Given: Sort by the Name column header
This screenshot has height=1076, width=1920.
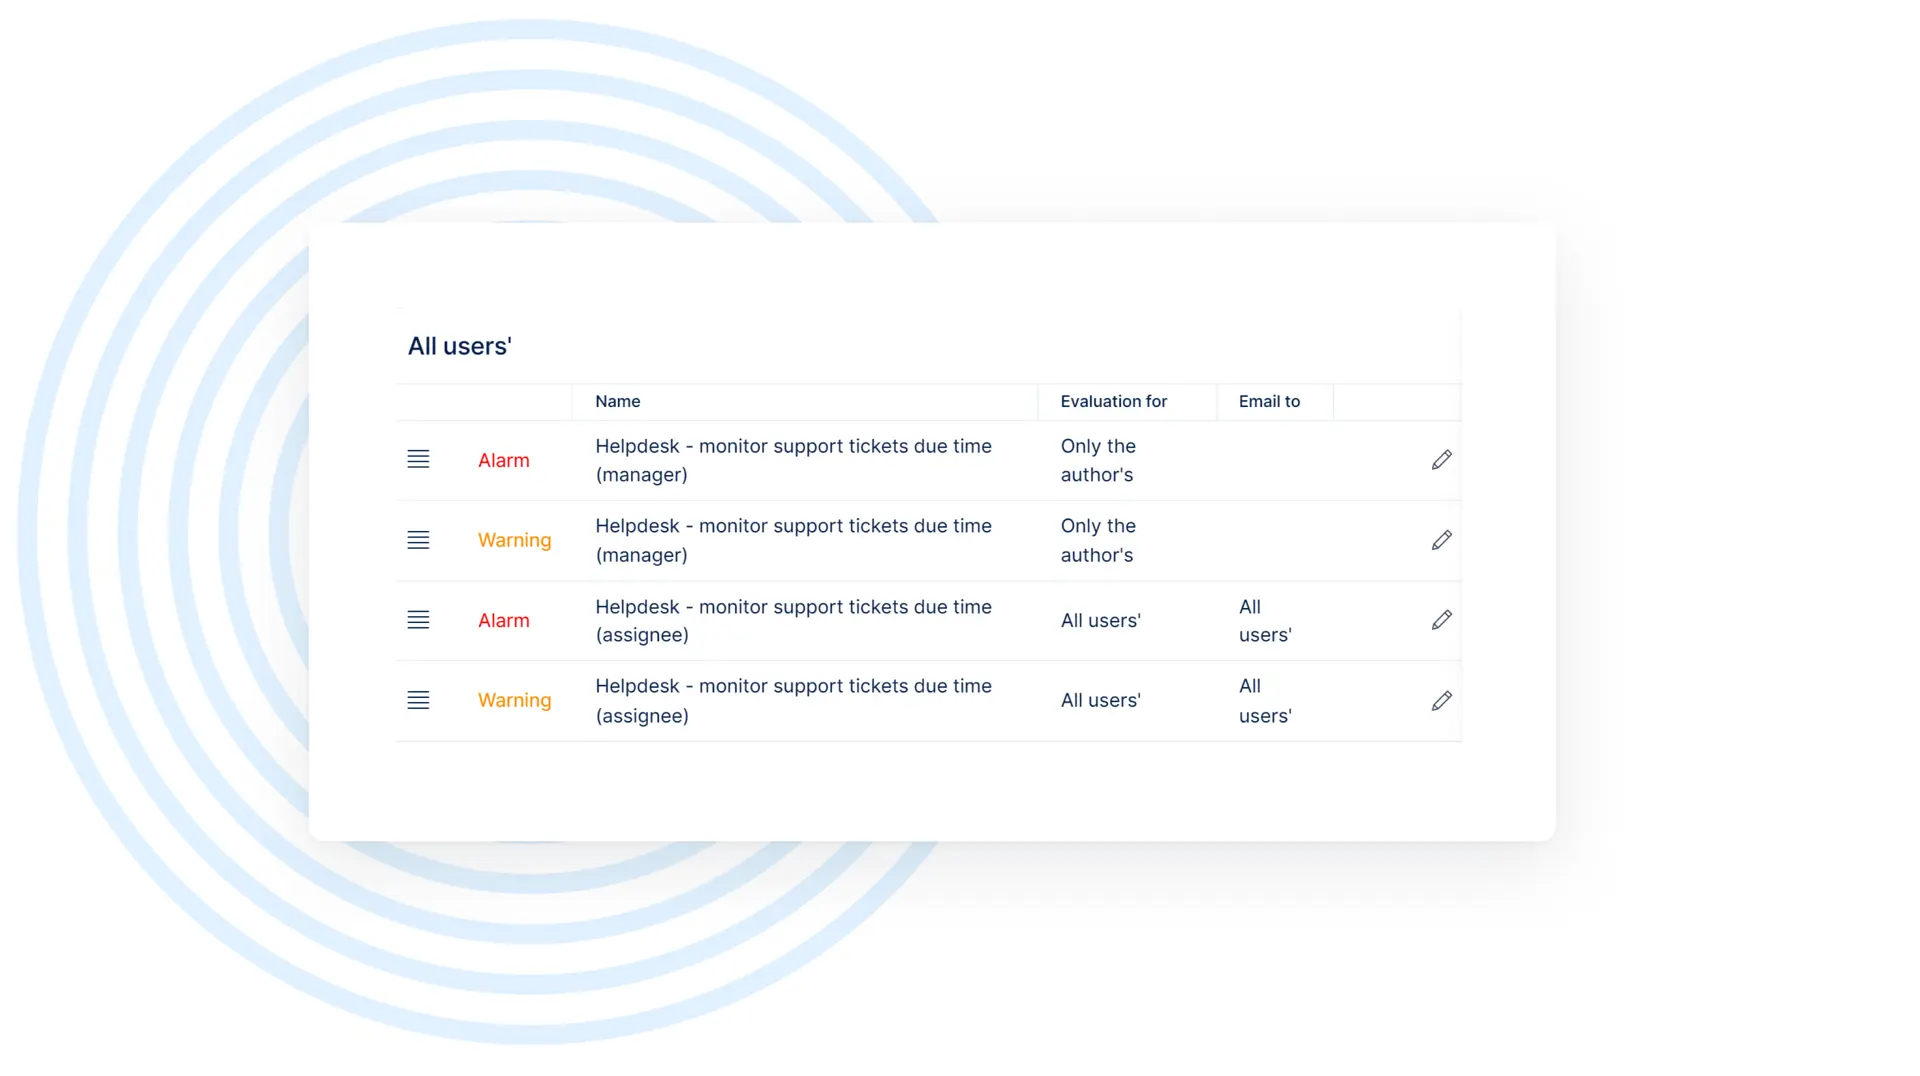Looking at the screenshot, I should point(618,401).
